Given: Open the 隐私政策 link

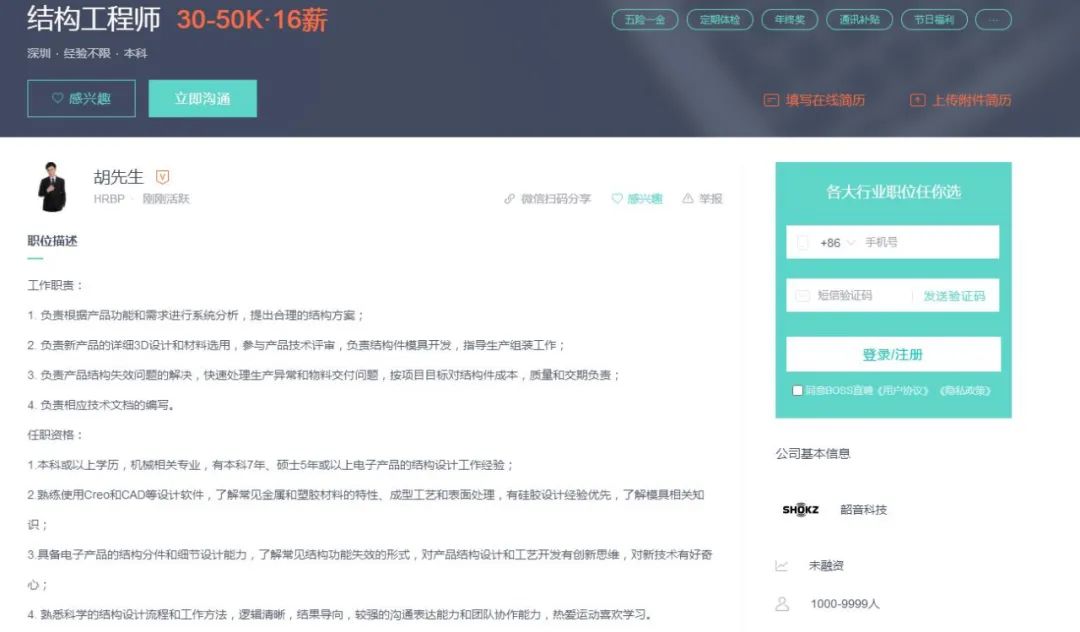Looking at the screenshot, I should coord(963,391).
